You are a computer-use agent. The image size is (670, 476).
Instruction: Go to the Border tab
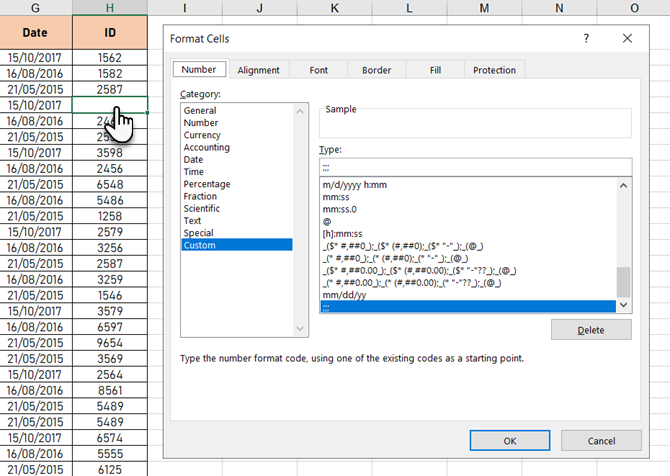376,70
